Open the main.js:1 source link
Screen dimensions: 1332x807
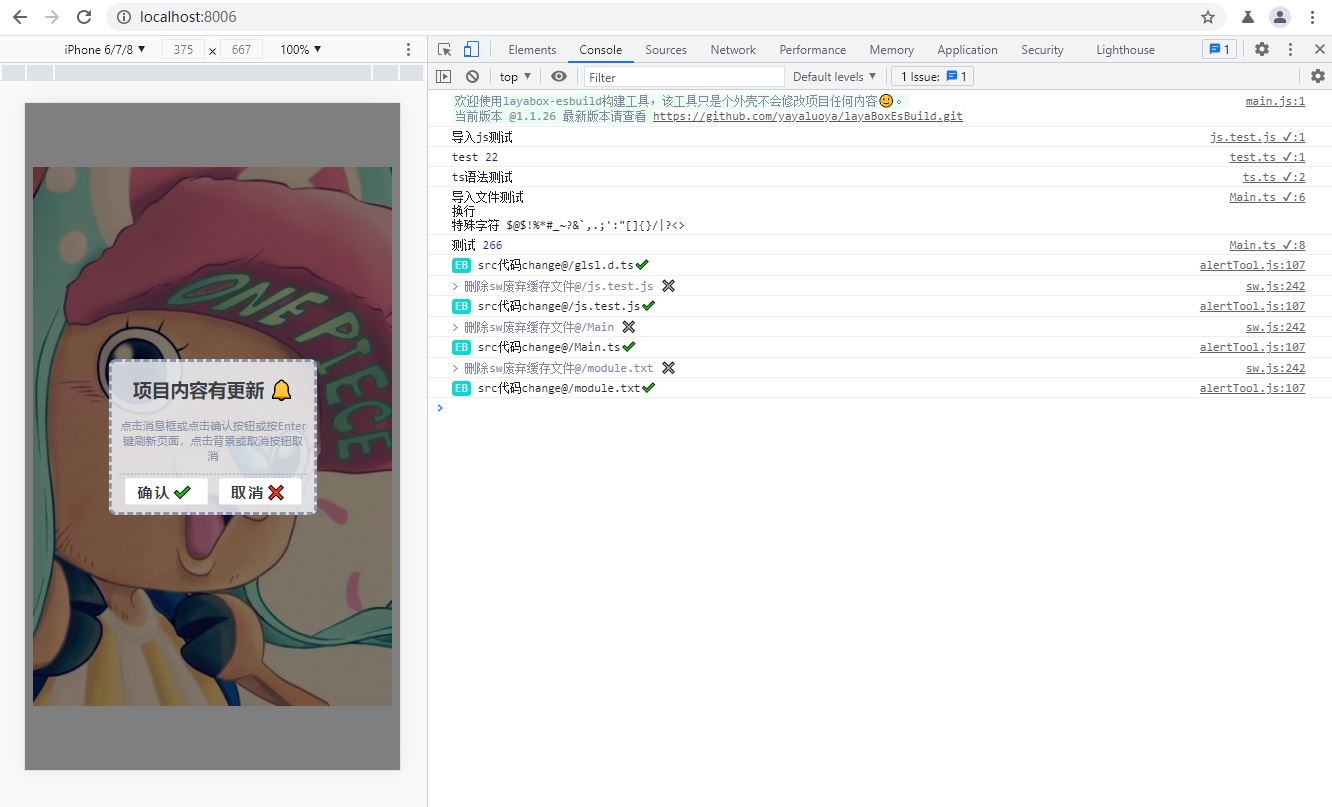(1275, 101)
